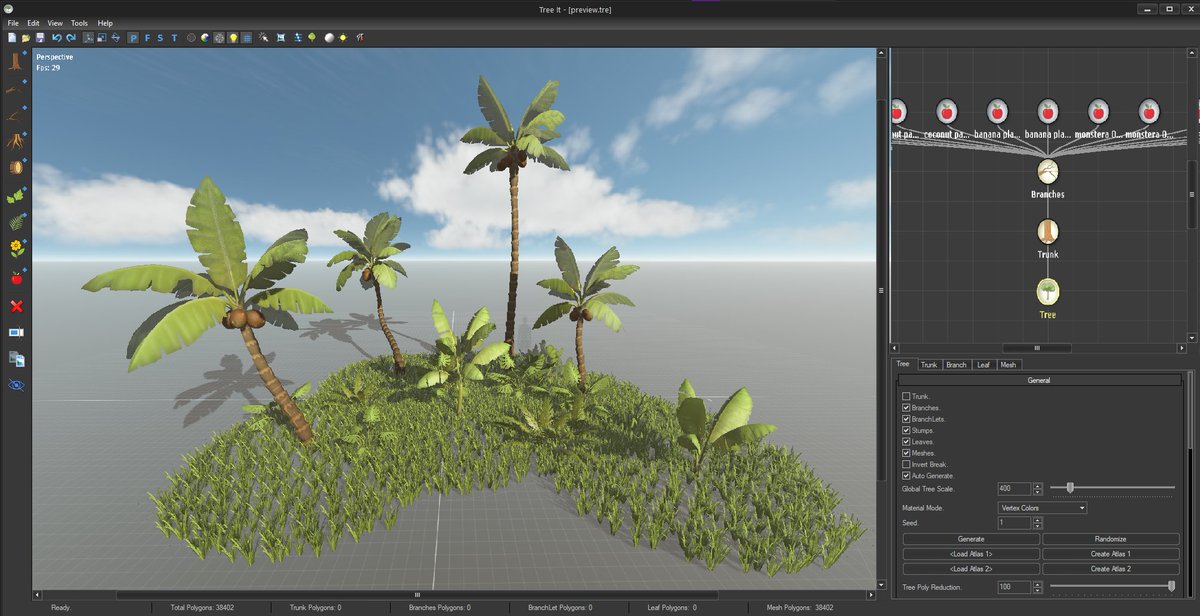Image resolution: width=1200 pixels, height=616 pixels.
Task: Click the Tree Poly Reduction slider handle
Action: pos(1171,586)
